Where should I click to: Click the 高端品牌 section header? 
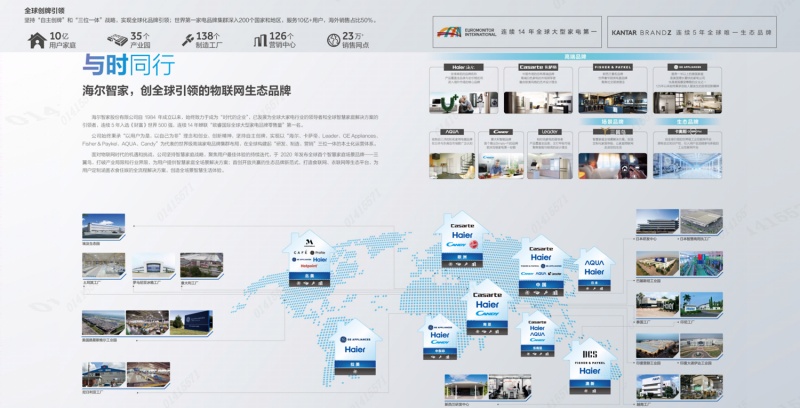[575, 57]
